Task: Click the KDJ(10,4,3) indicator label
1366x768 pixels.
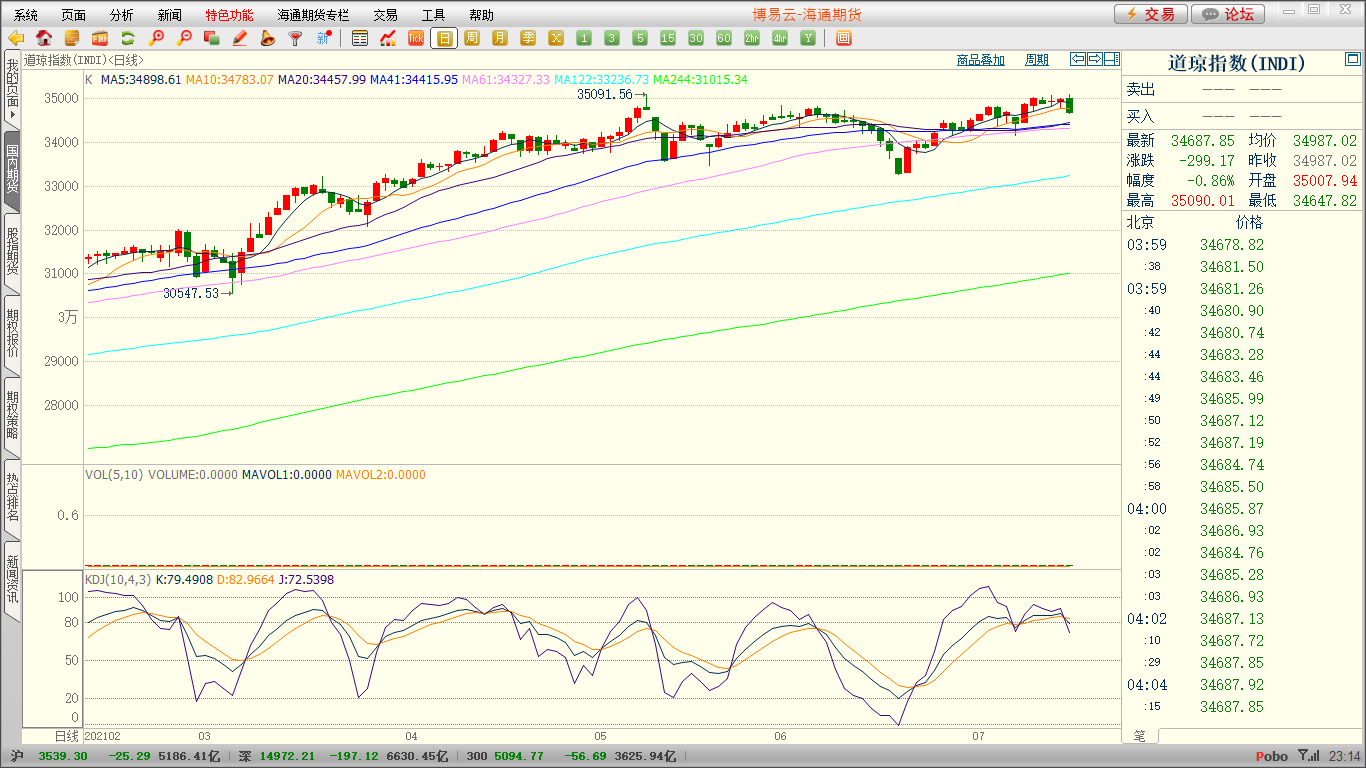Action: [118, 579]
